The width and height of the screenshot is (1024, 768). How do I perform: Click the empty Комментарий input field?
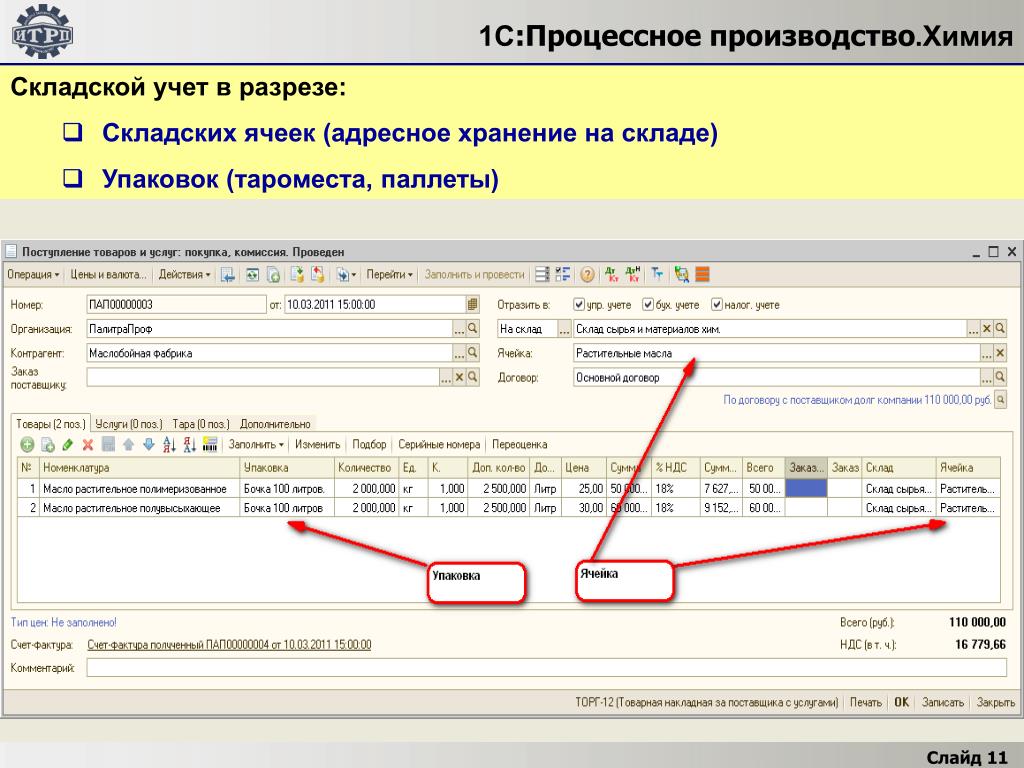click(547, 668)
